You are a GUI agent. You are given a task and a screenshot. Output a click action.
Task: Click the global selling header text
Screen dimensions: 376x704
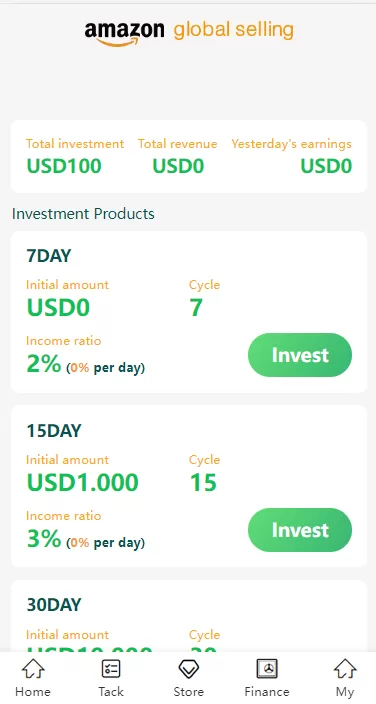click(x=234, y=31)
